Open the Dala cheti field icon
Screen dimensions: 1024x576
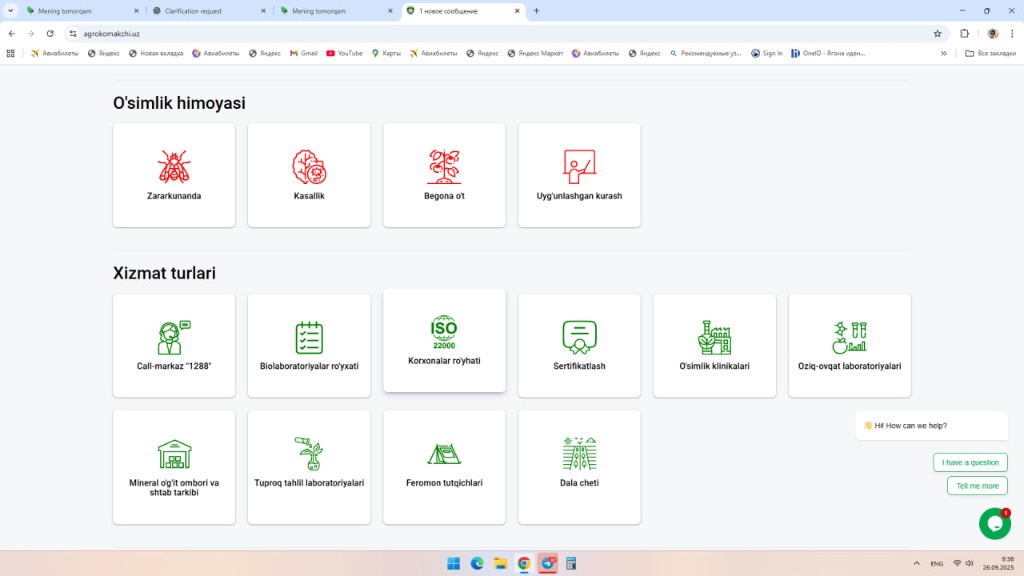pyautogui.click(x=579, y=454)
